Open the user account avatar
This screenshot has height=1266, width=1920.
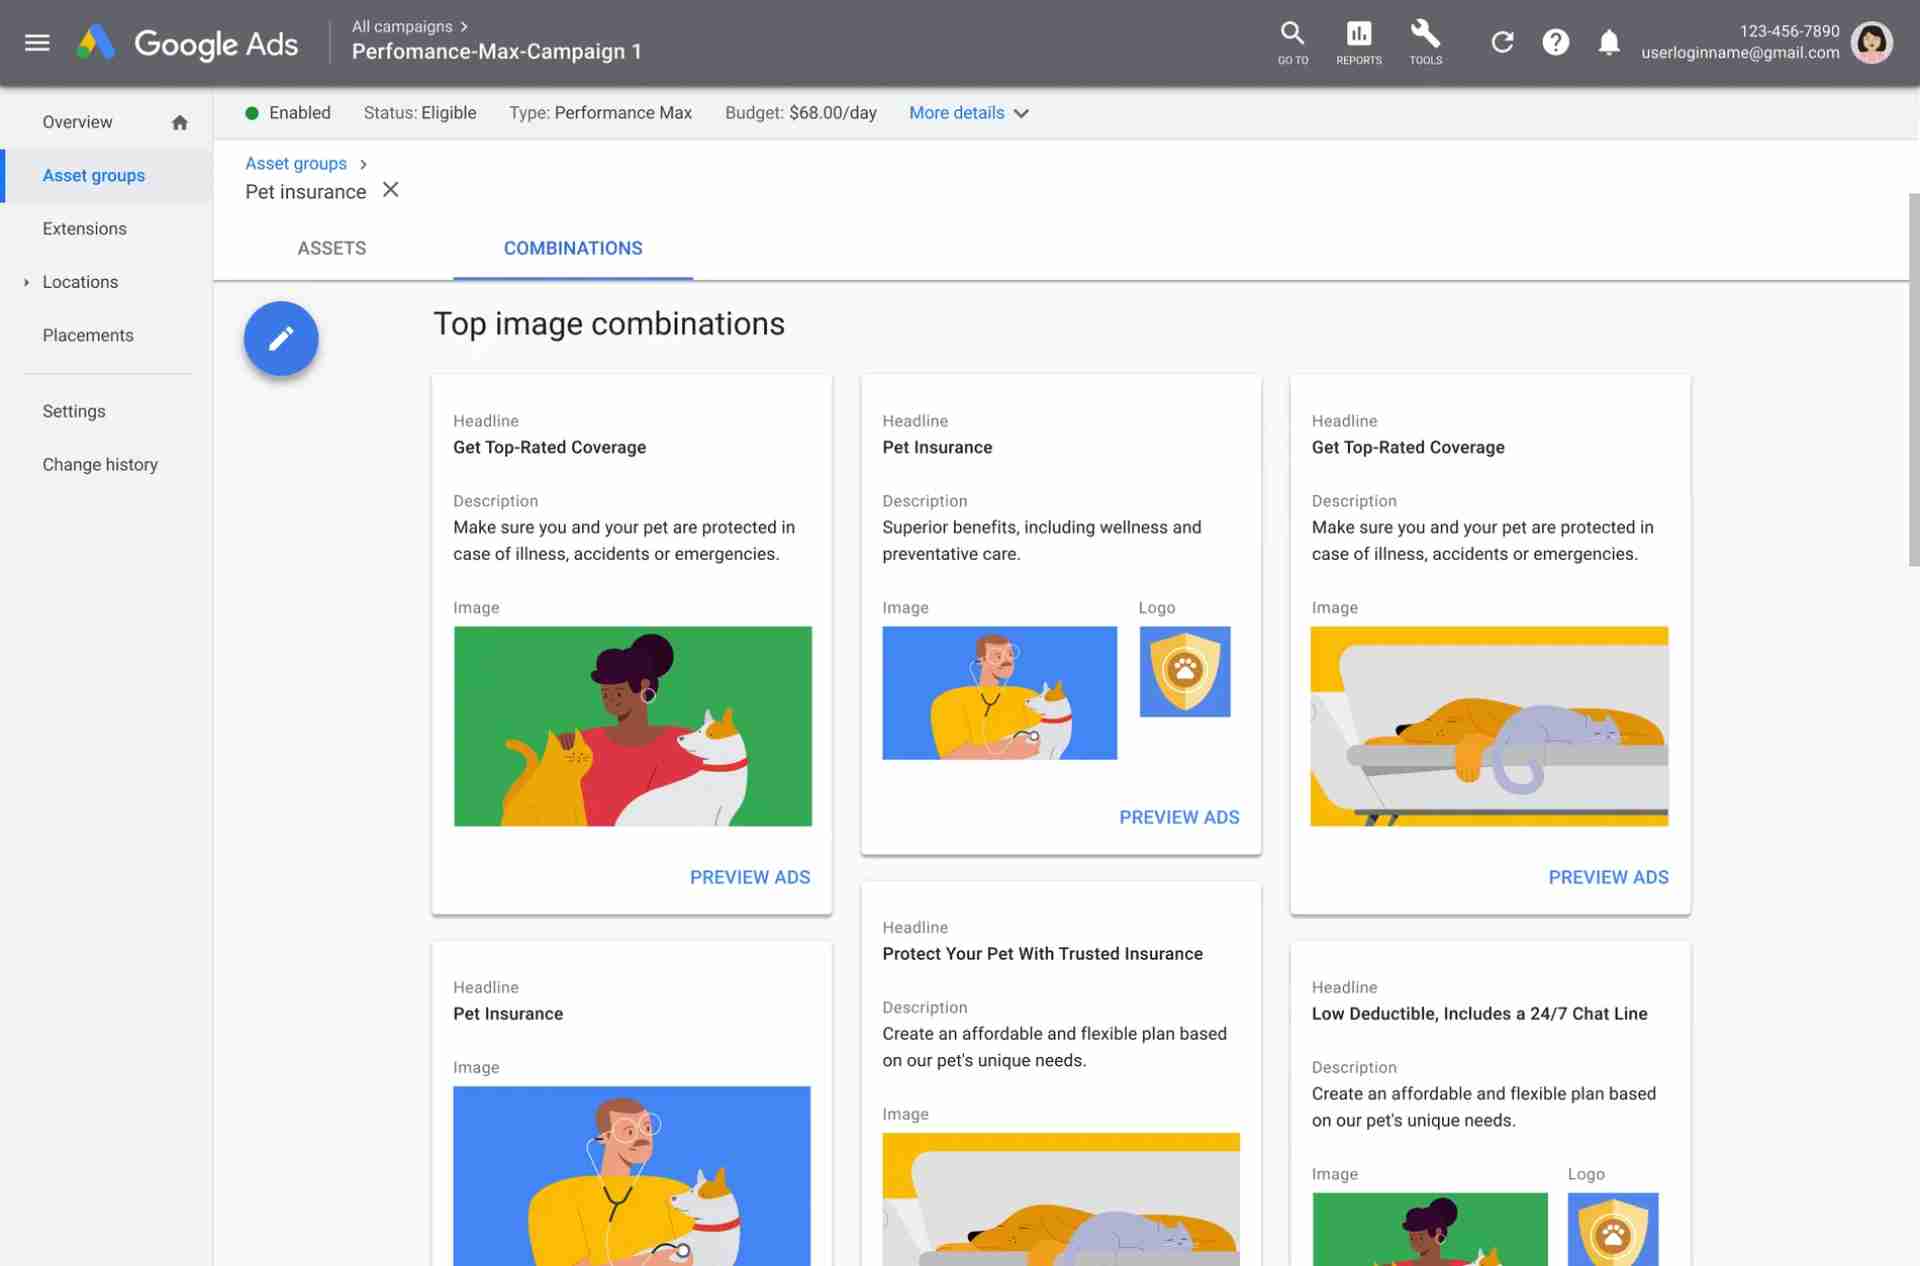1871,42
